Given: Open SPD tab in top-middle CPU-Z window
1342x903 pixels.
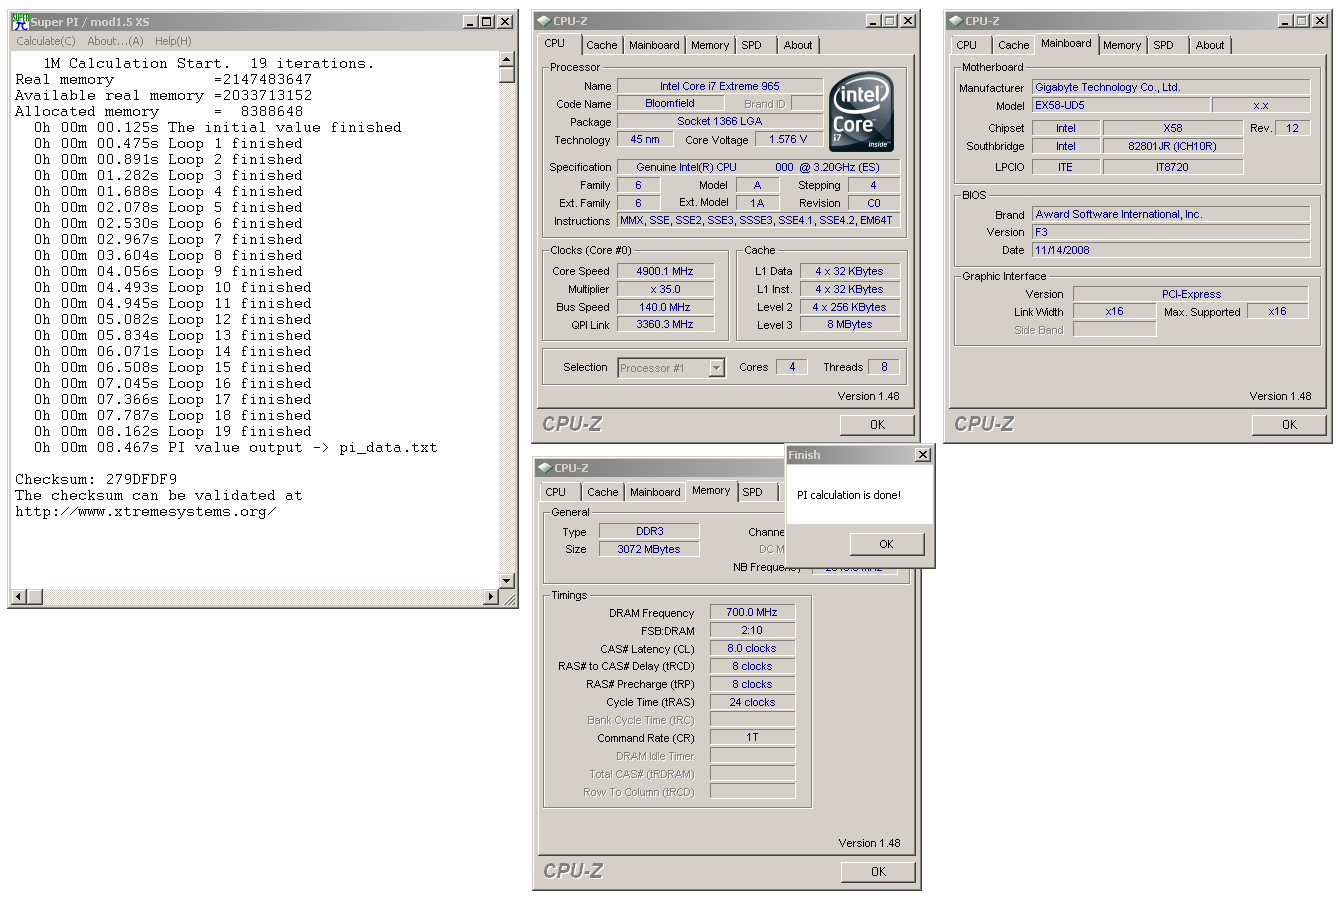Looking at the screenshot, I should pos(752,45).
